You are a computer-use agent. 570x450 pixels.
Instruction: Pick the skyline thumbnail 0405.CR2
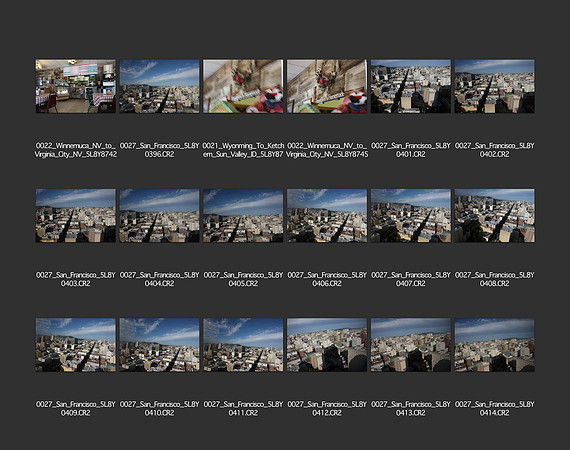[x=243, y=216]
